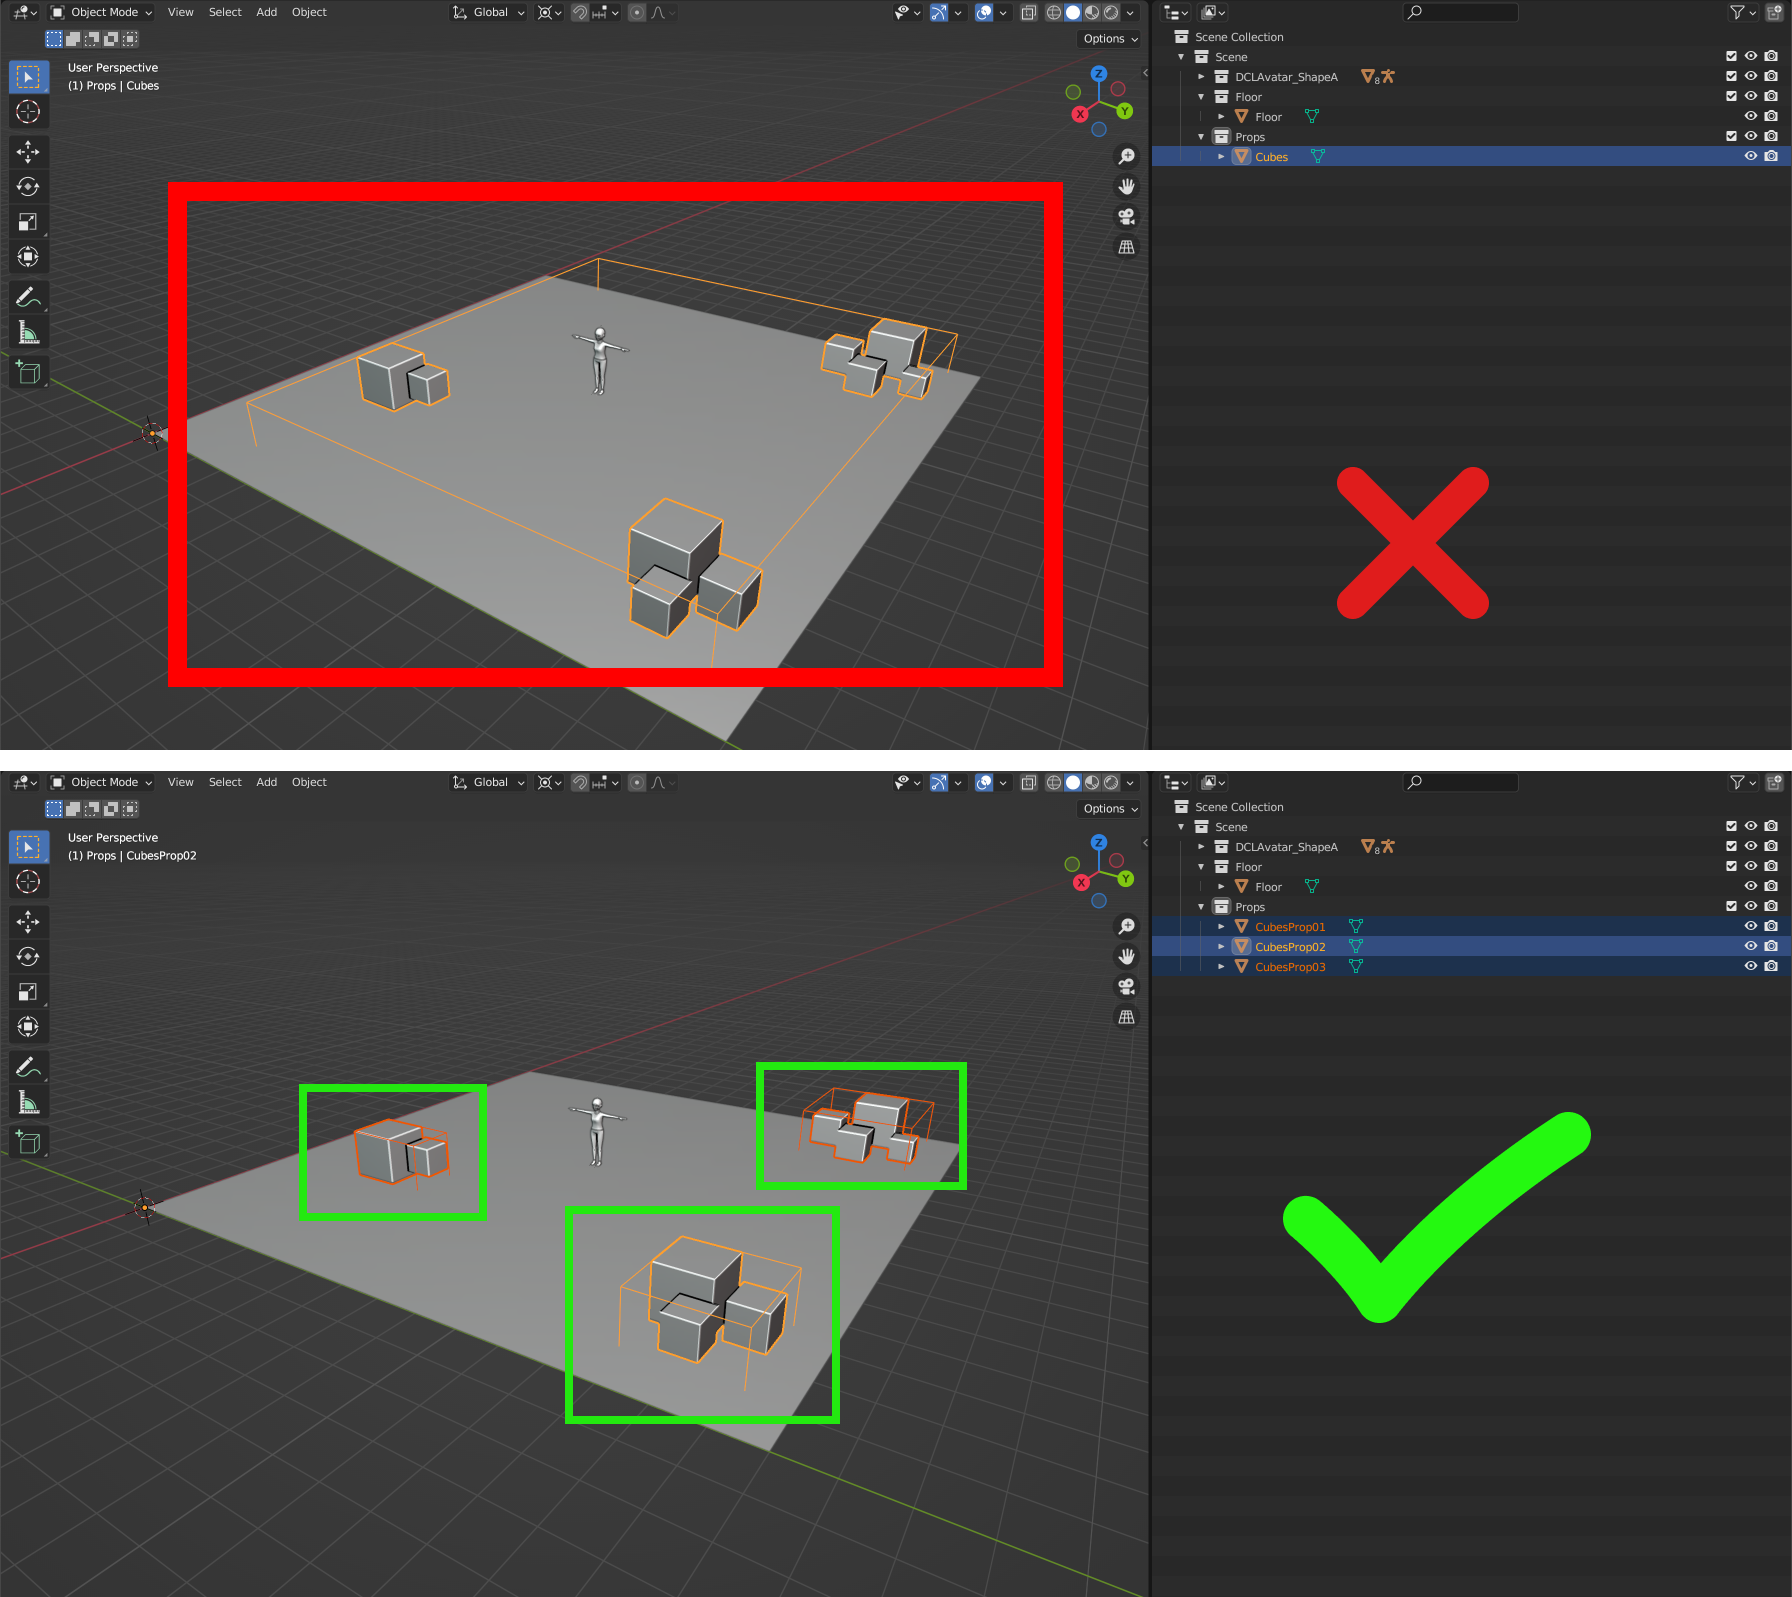The height and width of the screenshot is (1597, 1792).
Task: Open the Object Mode dropdown in the upper viewport
Action: 102,12
